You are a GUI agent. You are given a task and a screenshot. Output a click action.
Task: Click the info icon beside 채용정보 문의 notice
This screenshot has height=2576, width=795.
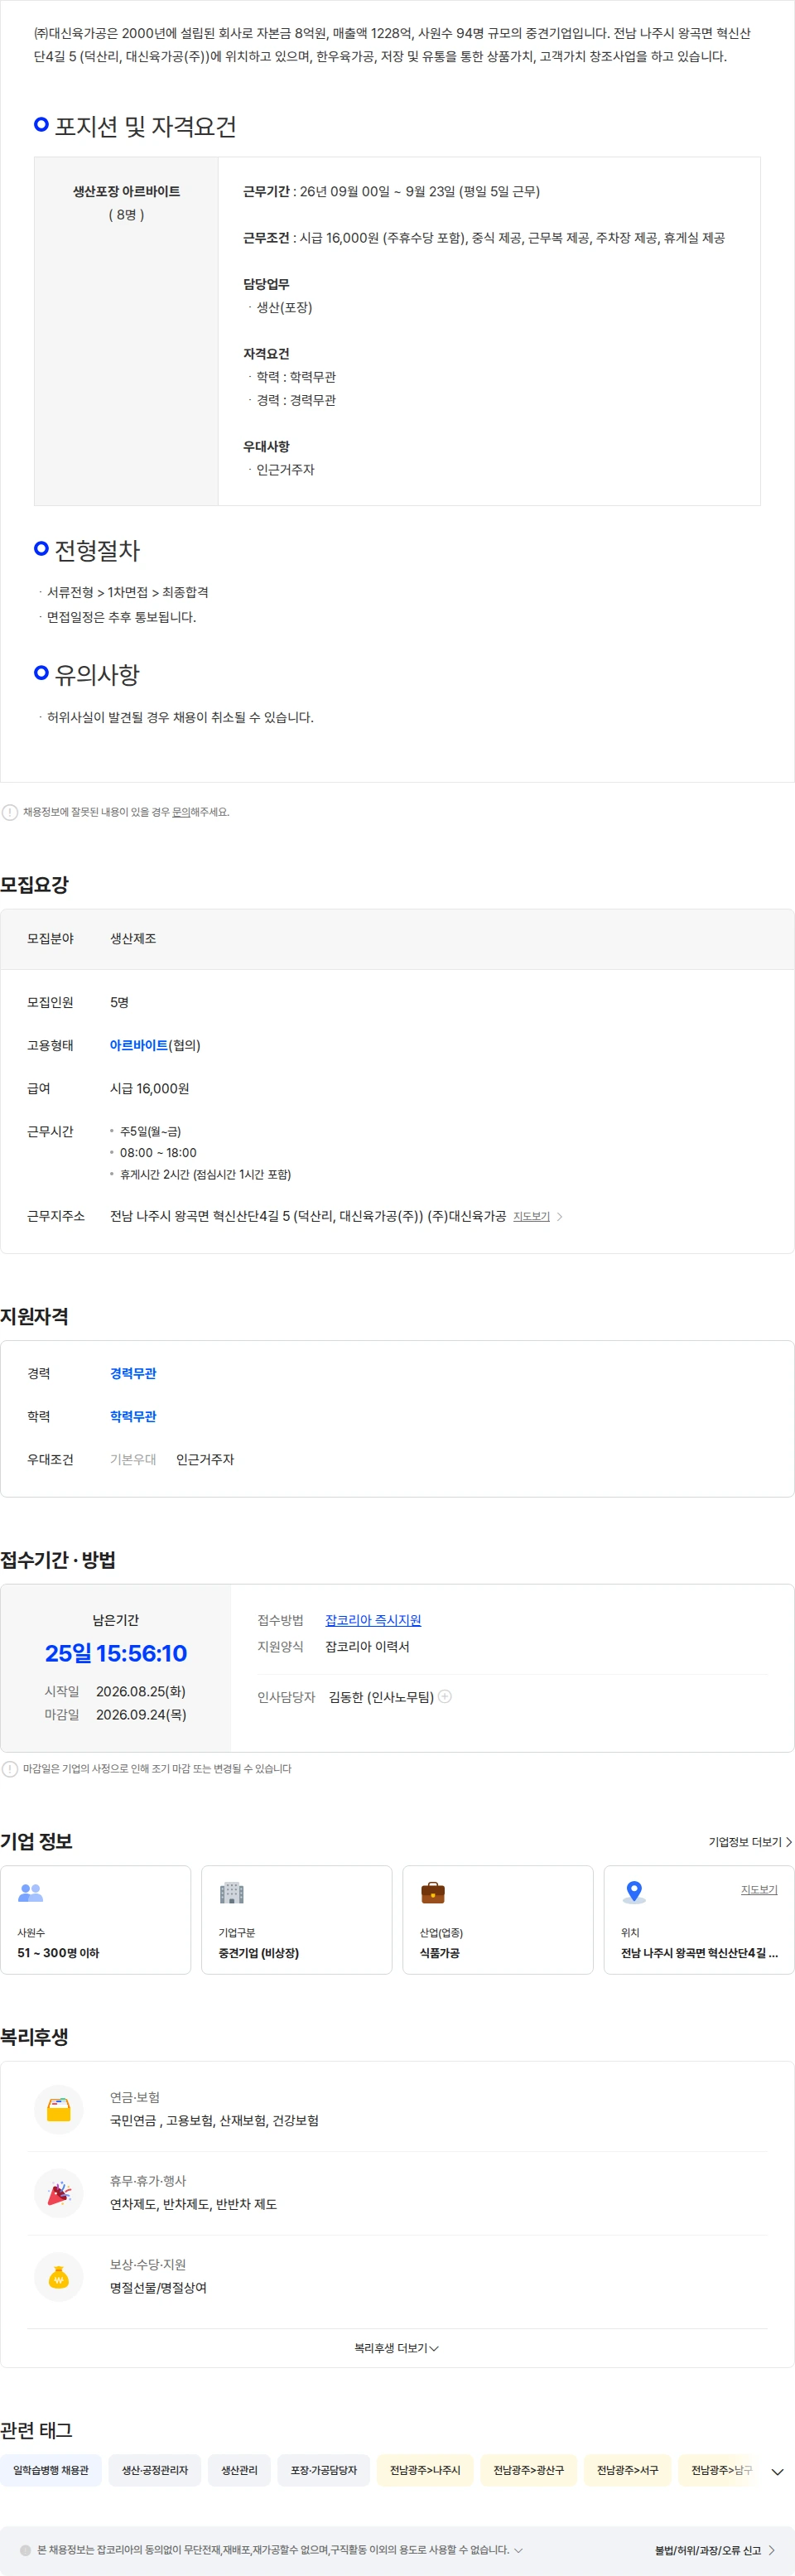(10, 812)
